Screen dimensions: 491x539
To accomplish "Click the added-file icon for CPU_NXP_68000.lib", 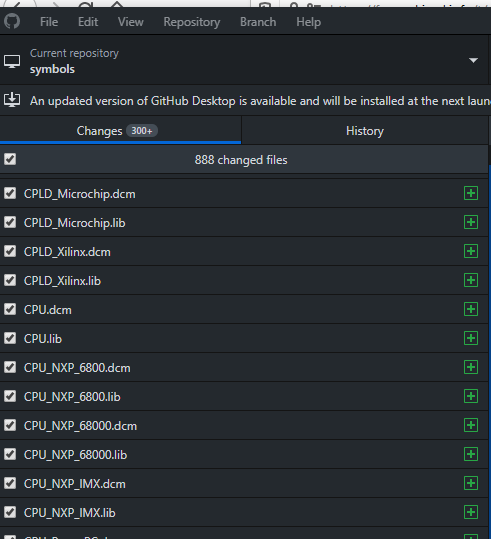I will click(471, 454).
